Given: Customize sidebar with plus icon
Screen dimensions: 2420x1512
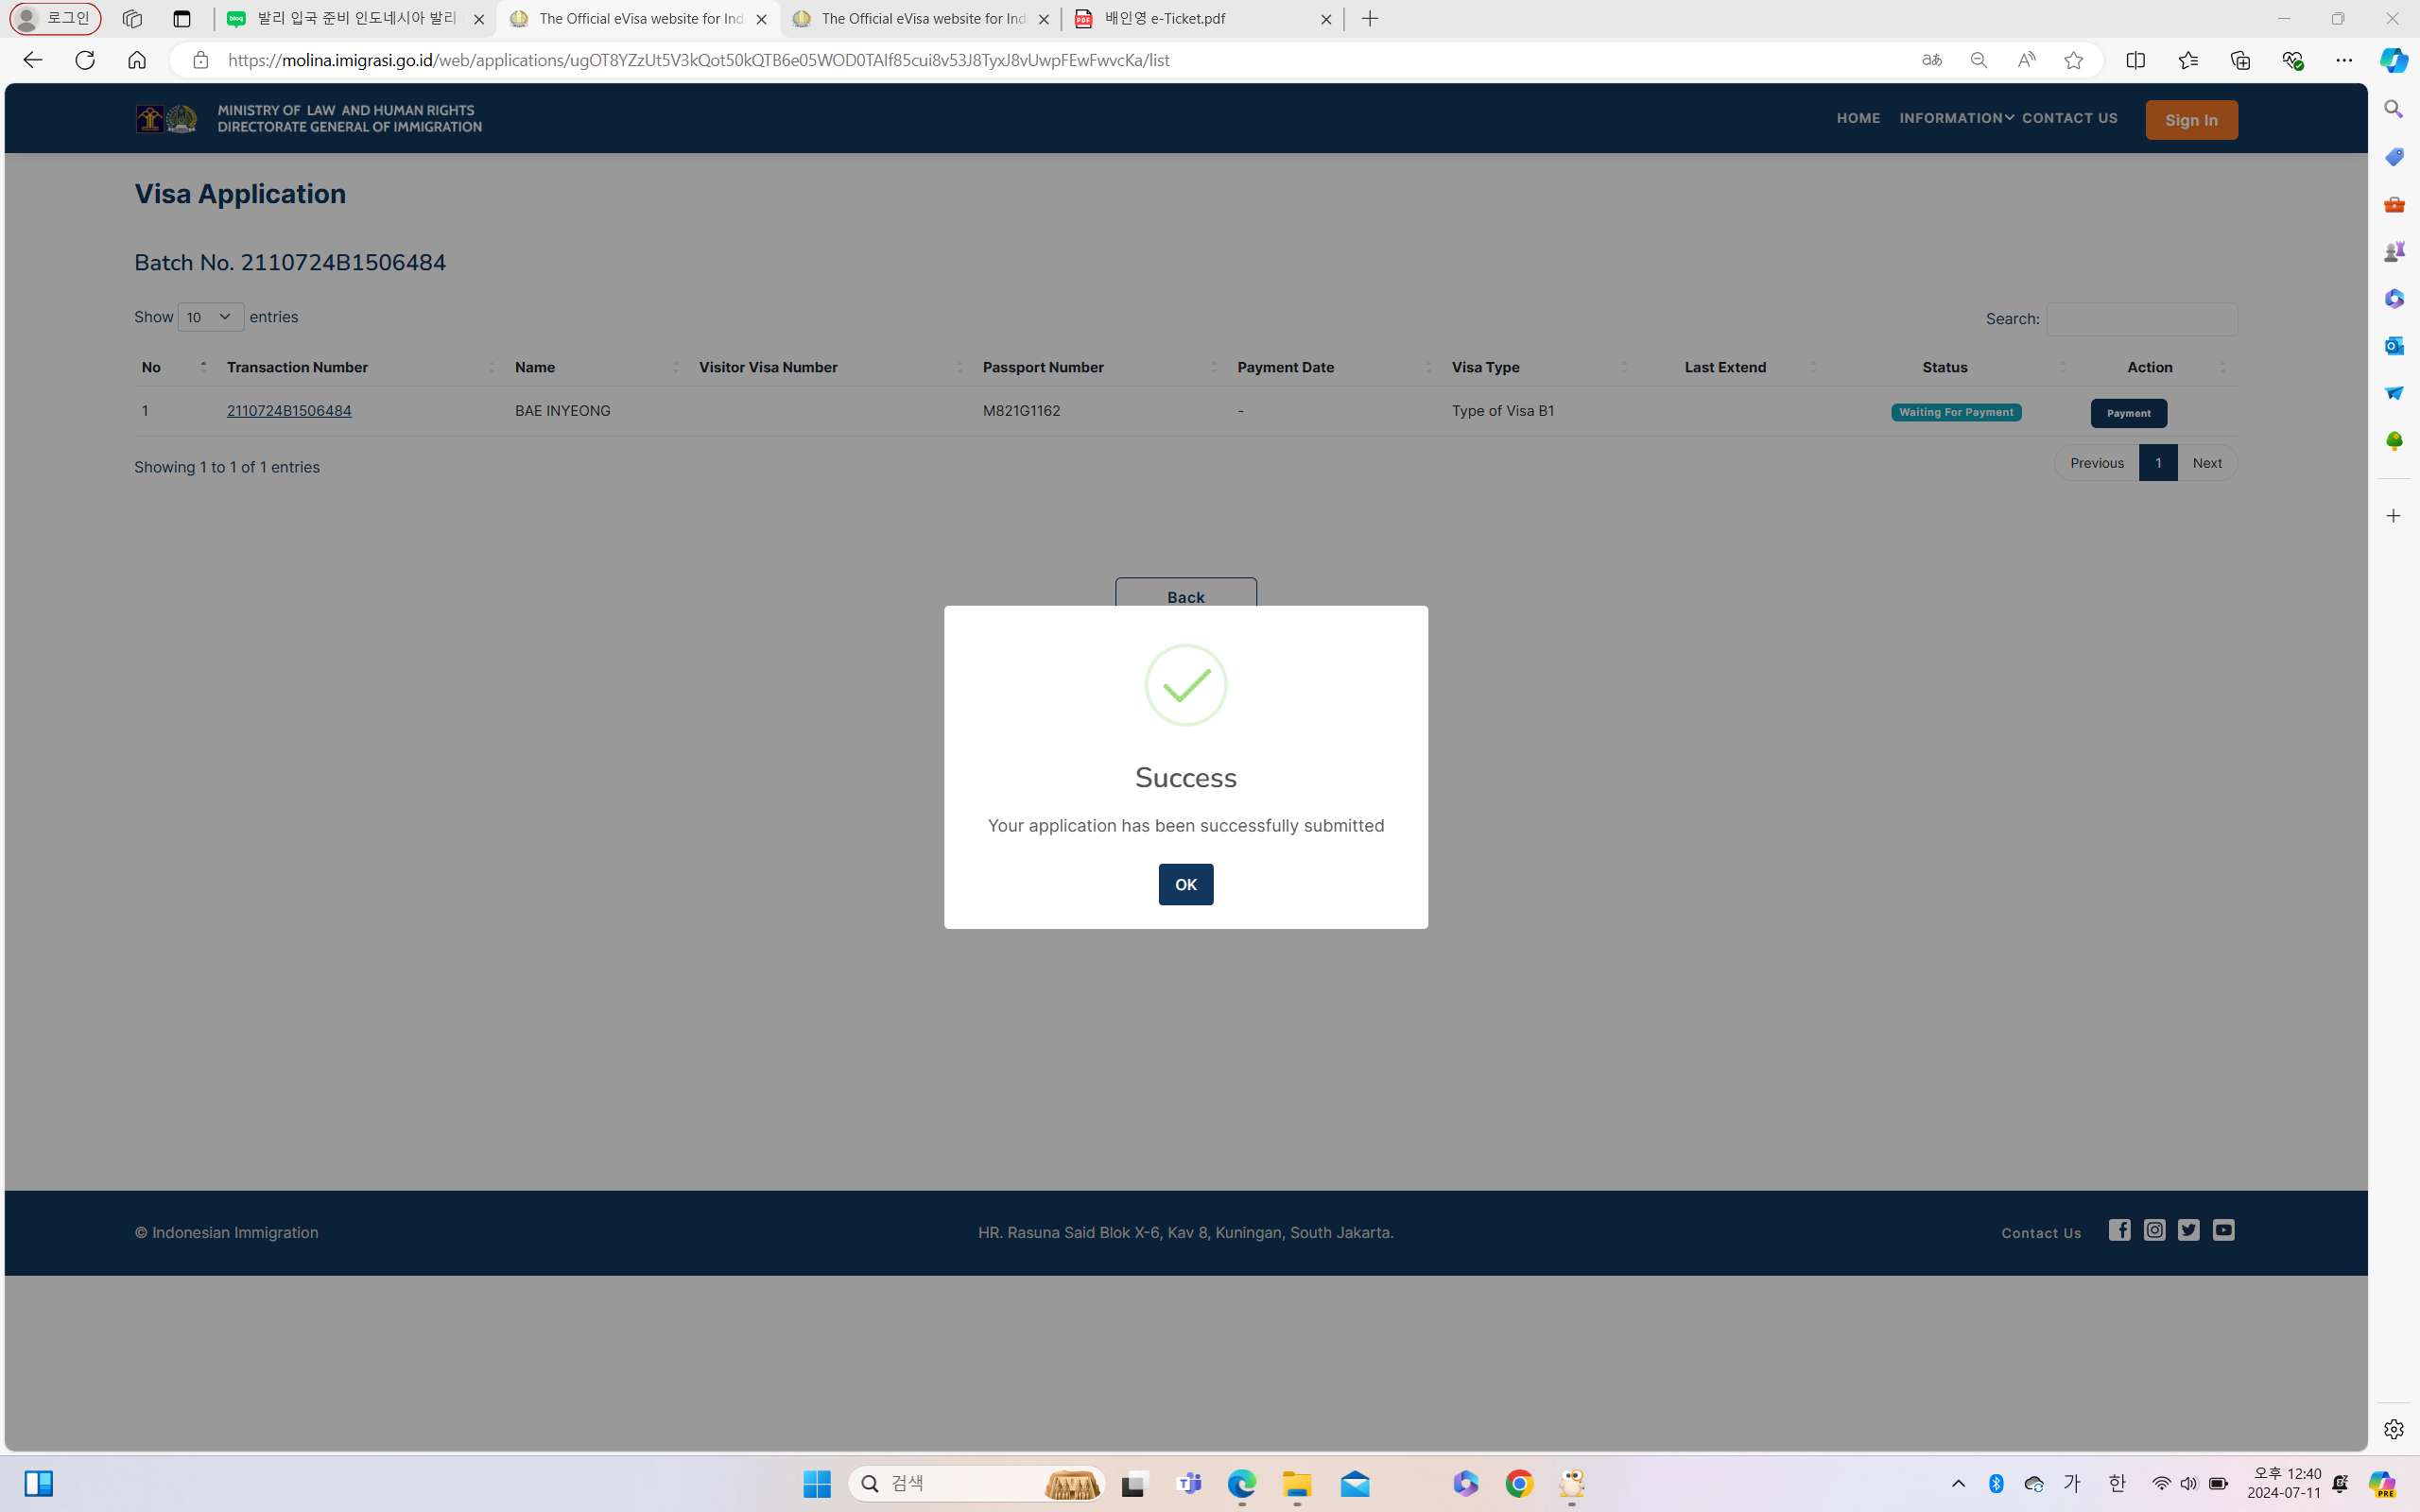Looking at the screenshot, I should point(2393,516).
